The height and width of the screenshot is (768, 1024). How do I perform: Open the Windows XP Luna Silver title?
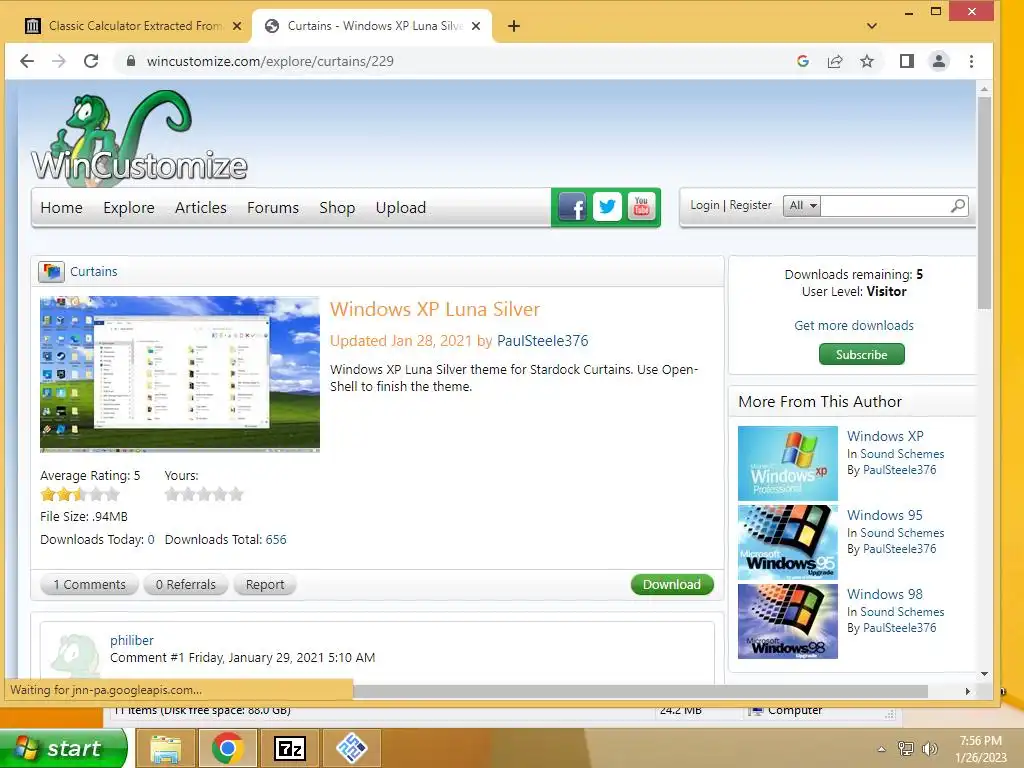coord(435,309)
